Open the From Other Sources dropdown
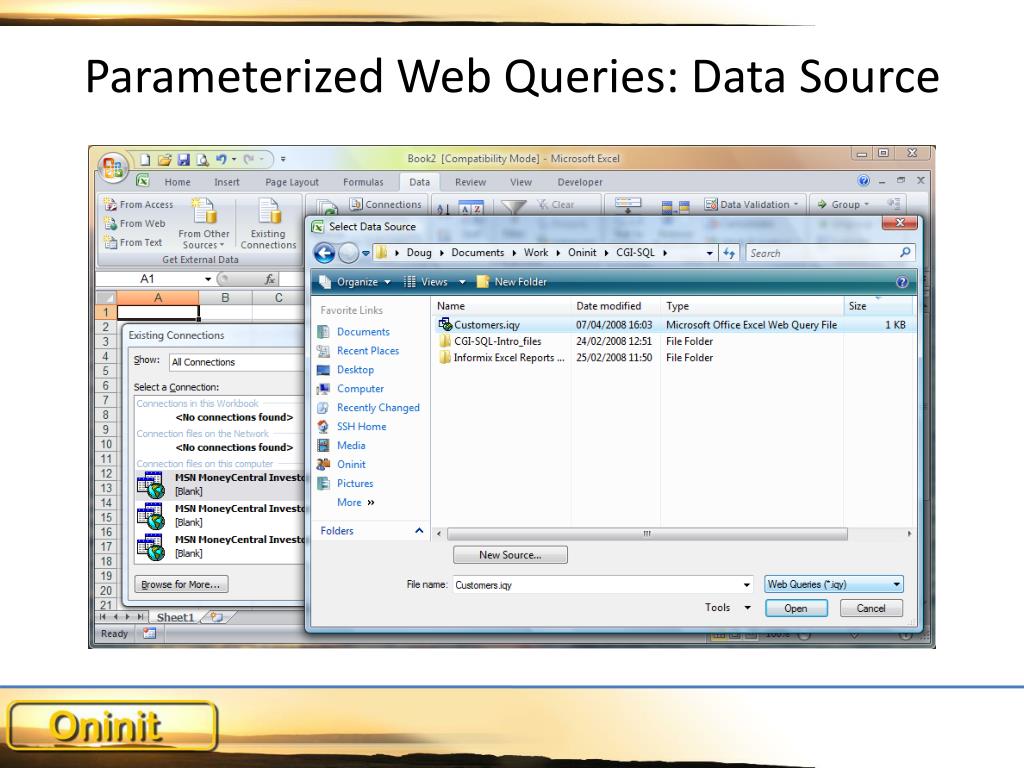1024x768 pixels. coord(204,224)
